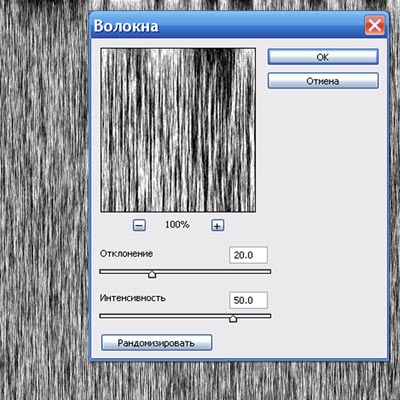This screenshot has width=400, height=400.
Task: Click the Отклонение value field
Action: point(248,255)
